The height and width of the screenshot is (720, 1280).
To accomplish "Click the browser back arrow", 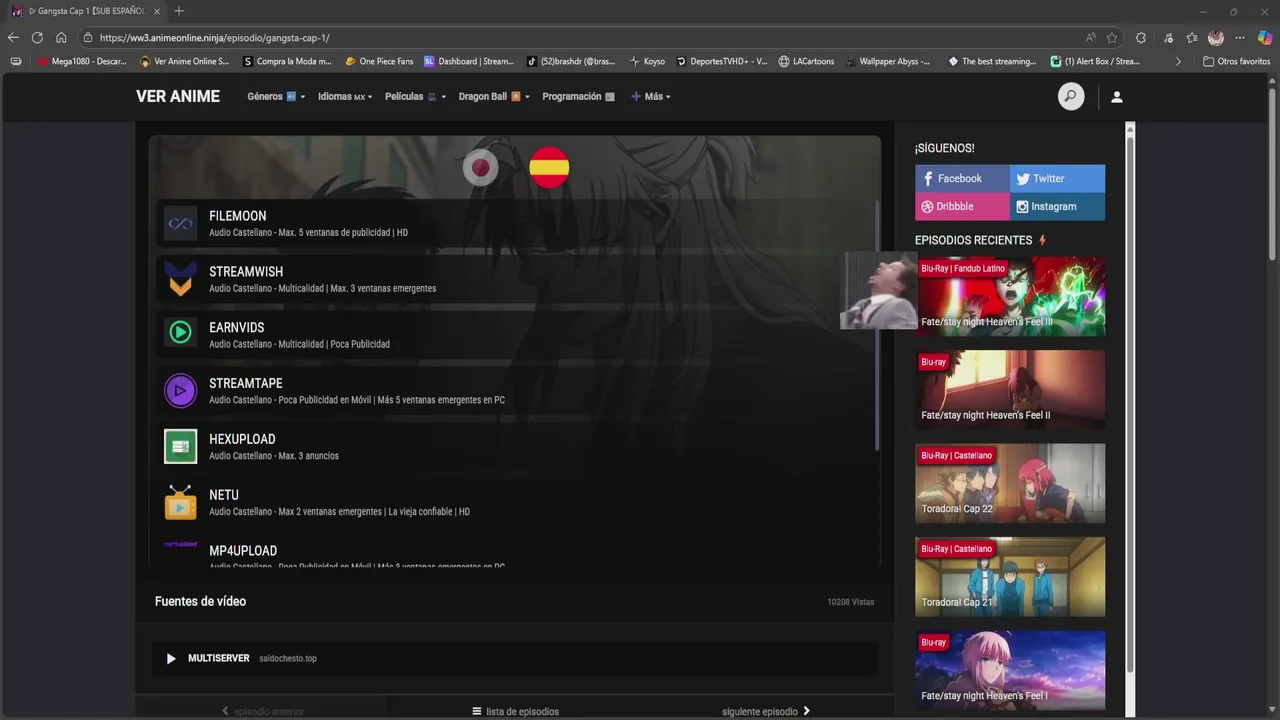I will point(13,37).
